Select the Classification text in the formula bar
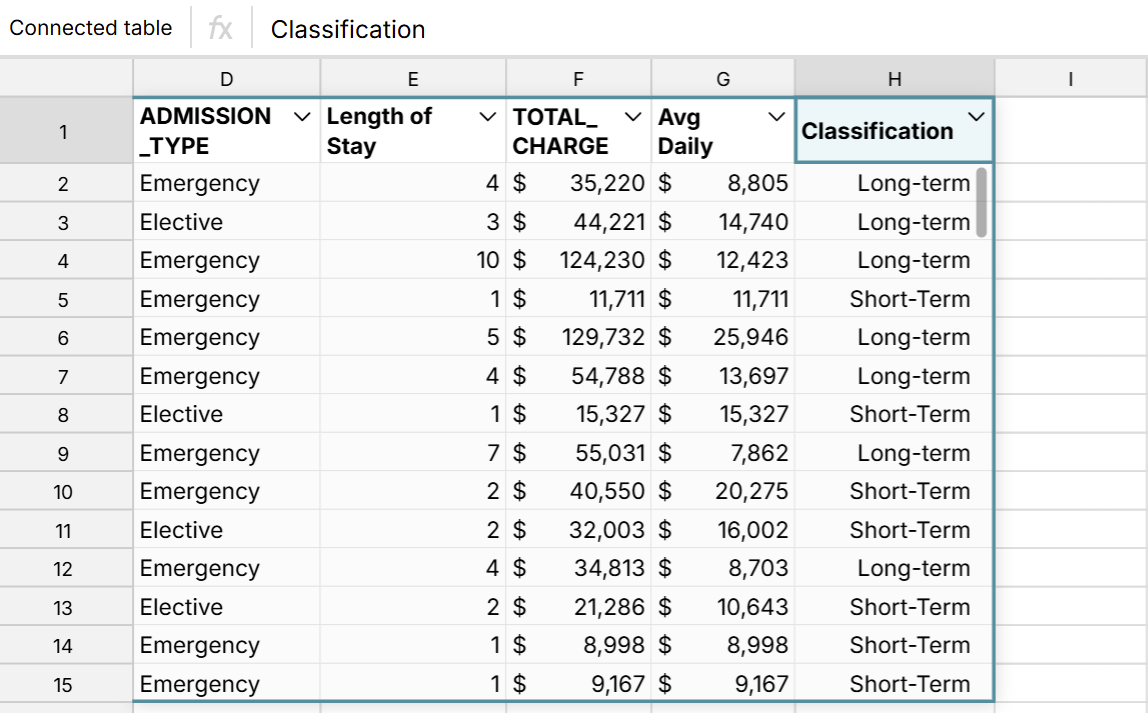Image resolution: width=1148 pixels, height=713 pixels. [348, 30]
